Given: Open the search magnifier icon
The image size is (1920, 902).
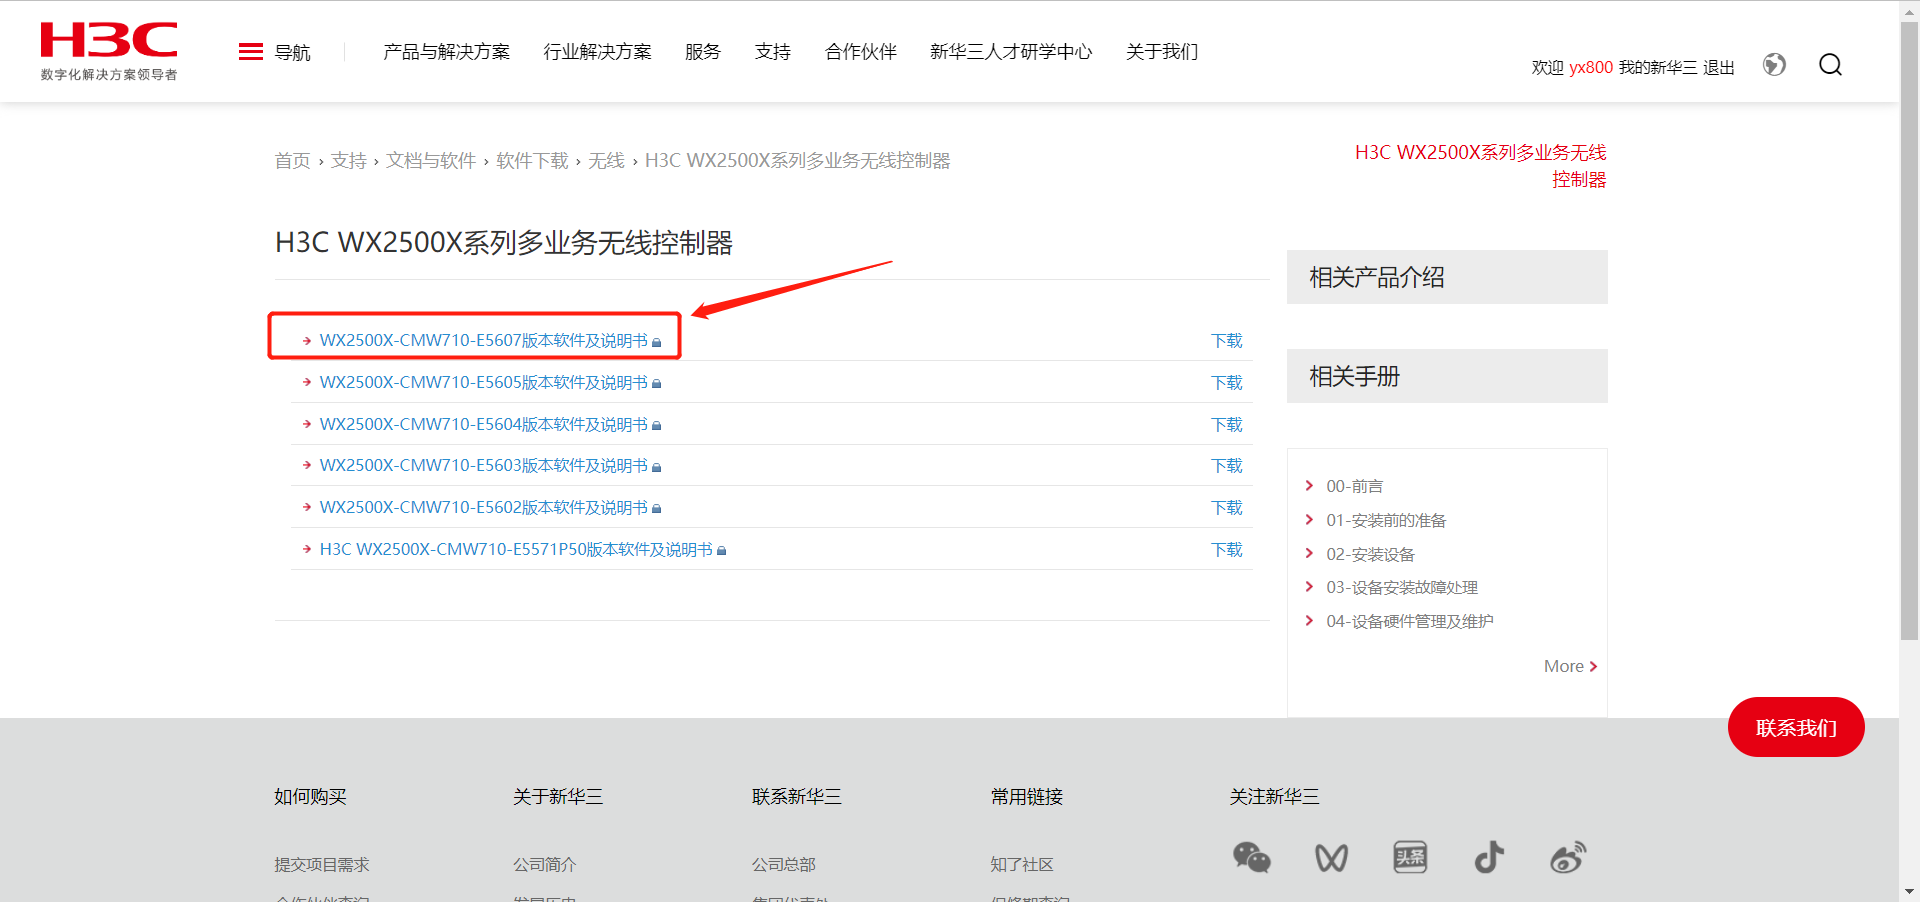Looking at the screenshot, I should click(1830, 65).
